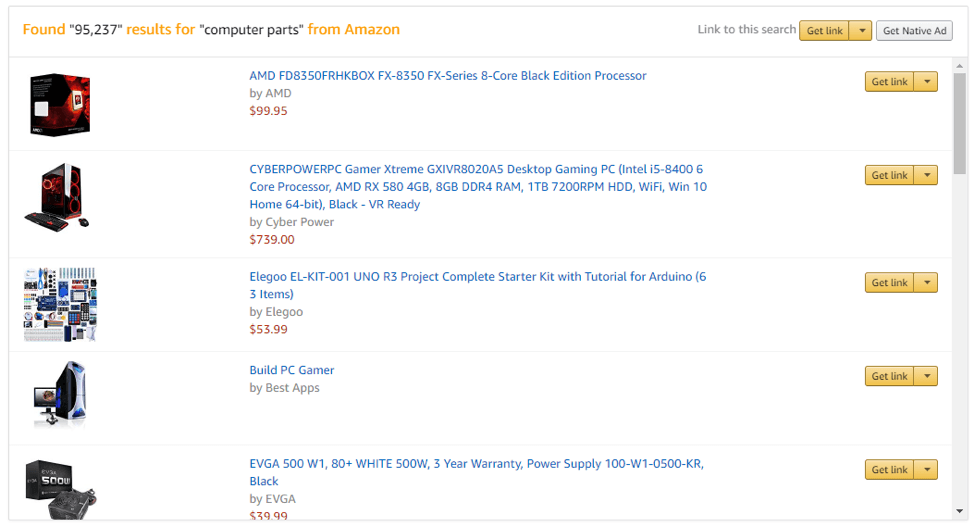Expand Get link dropdown for CyberPowerPC desktop
Image resolution: width=975 pixels, height=527 pixels.
coord(927,176)
